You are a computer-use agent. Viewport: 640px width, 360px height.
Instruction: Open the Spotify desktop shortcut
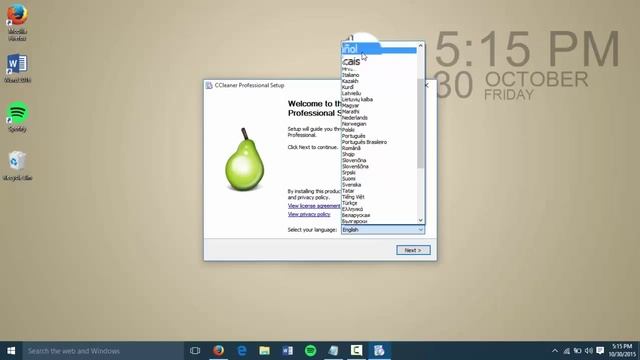pos(17,117)
